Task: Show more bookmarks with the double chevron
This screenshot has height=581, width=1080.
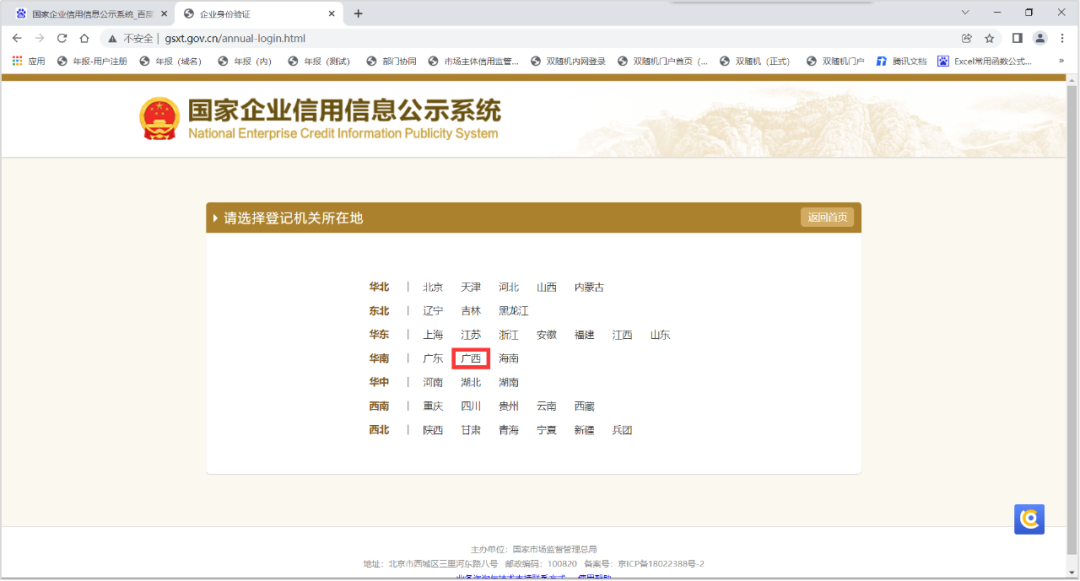Action: [1061, 61]
